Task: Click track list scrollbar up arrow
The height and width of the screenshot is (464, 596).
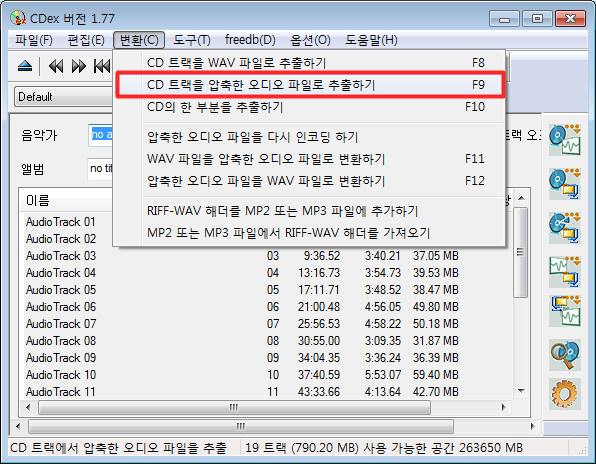Action: coord(521,198)
